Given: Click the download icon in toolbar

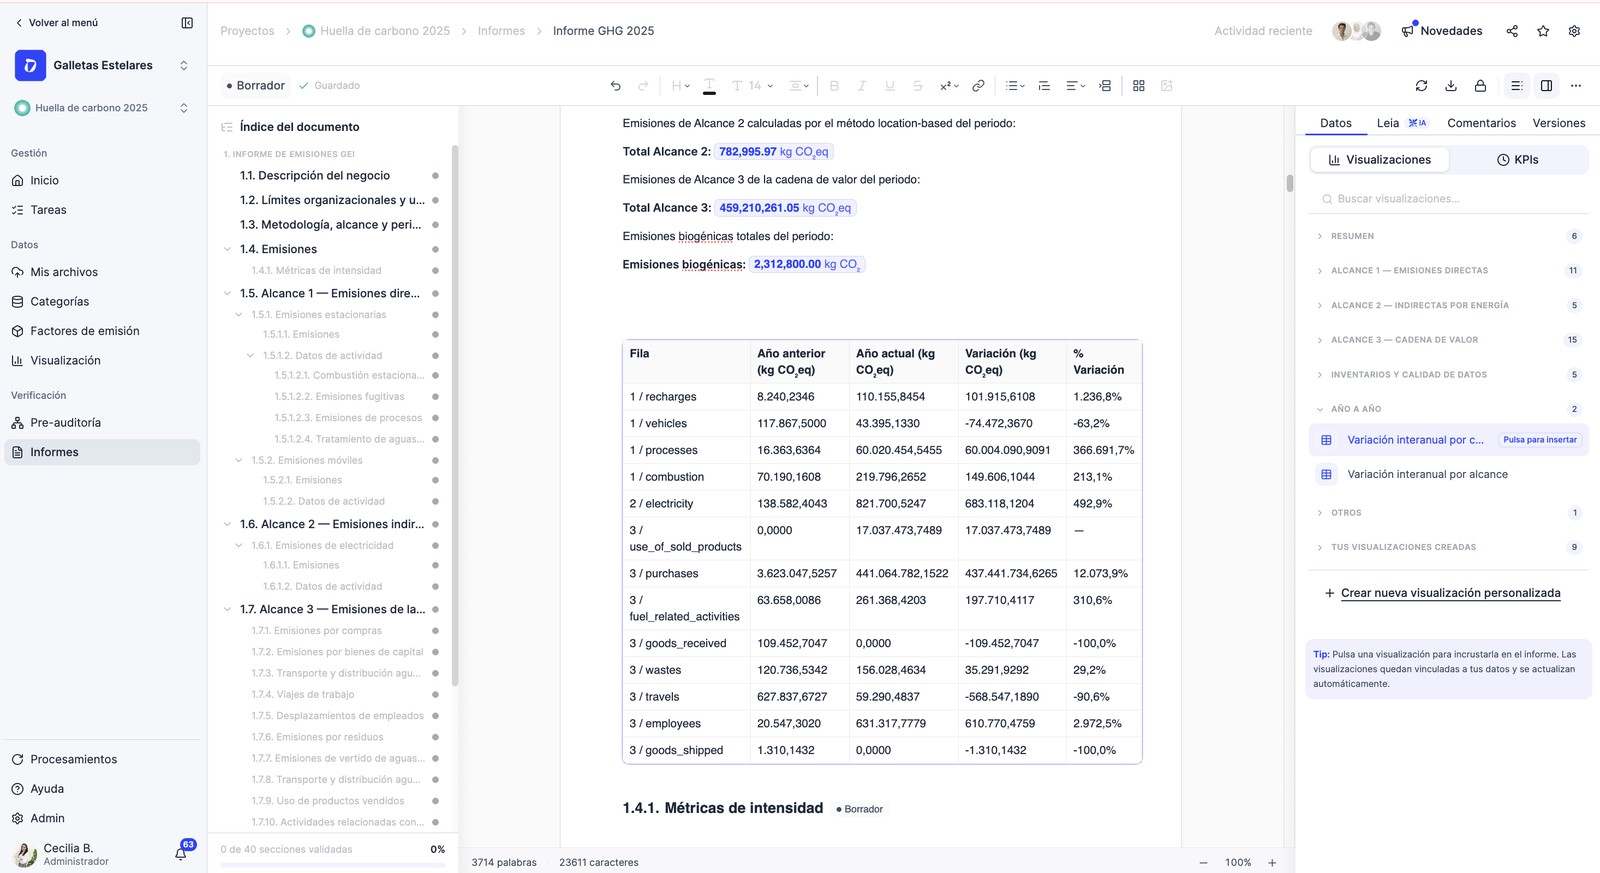Looking at the screenshot, I should 1451,86.
